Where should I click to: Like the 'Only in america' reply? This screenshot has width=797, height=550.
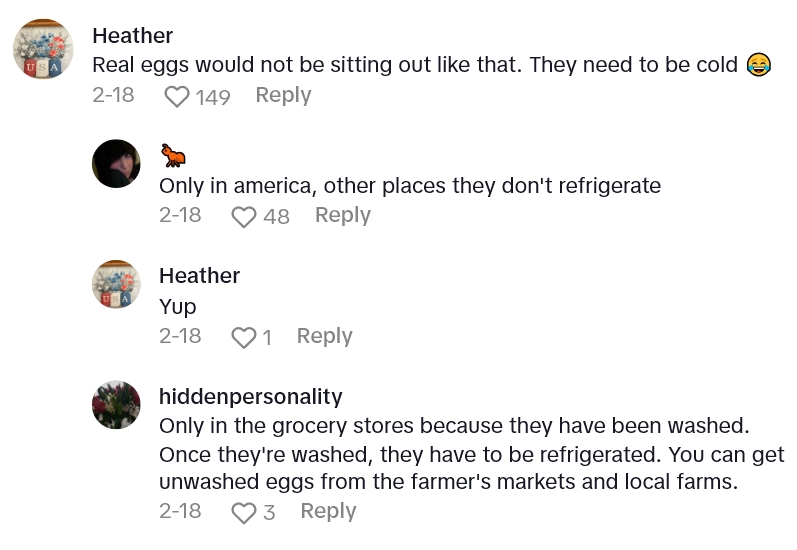[x=244, y=217]
